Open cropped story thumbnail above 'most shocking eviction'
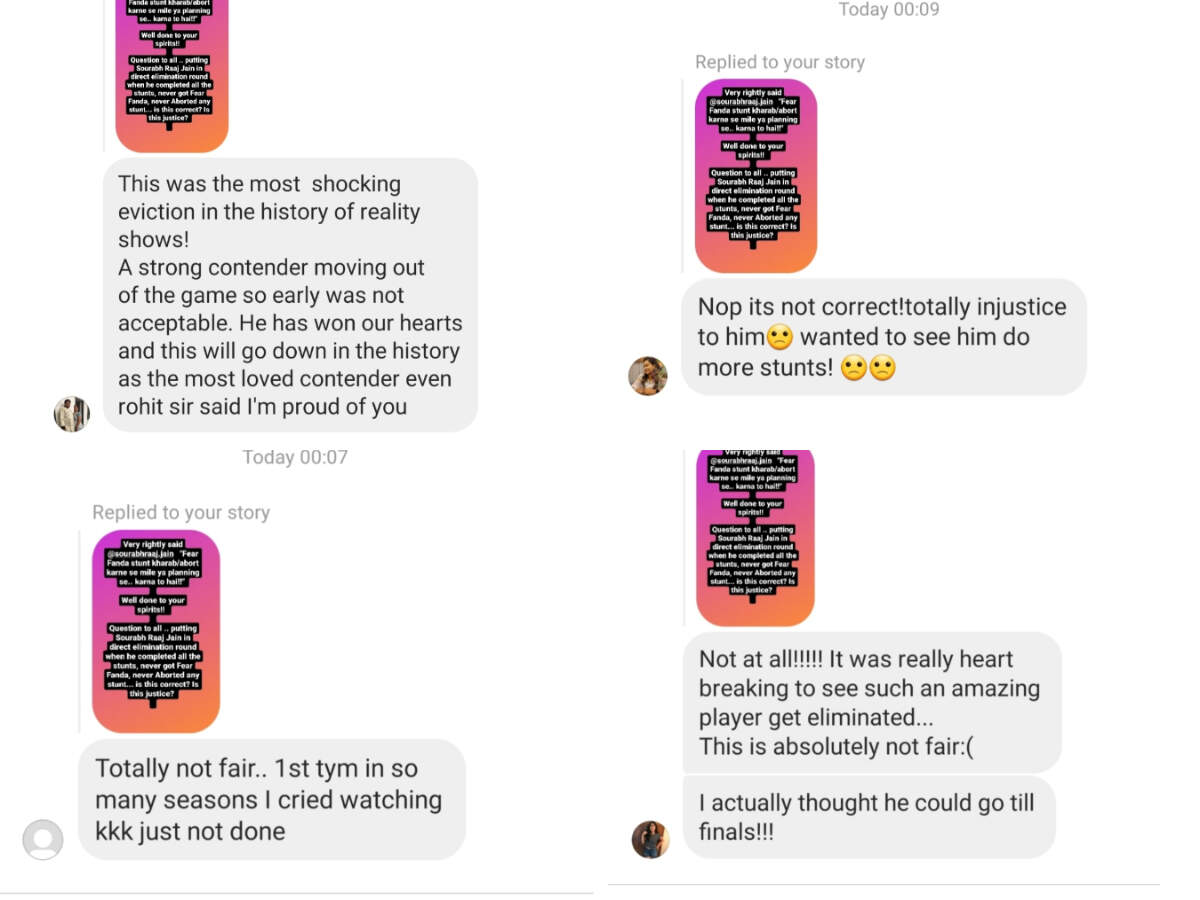Image resolution: width=1200 pixels, height=900 pixels. pos(172,75)
